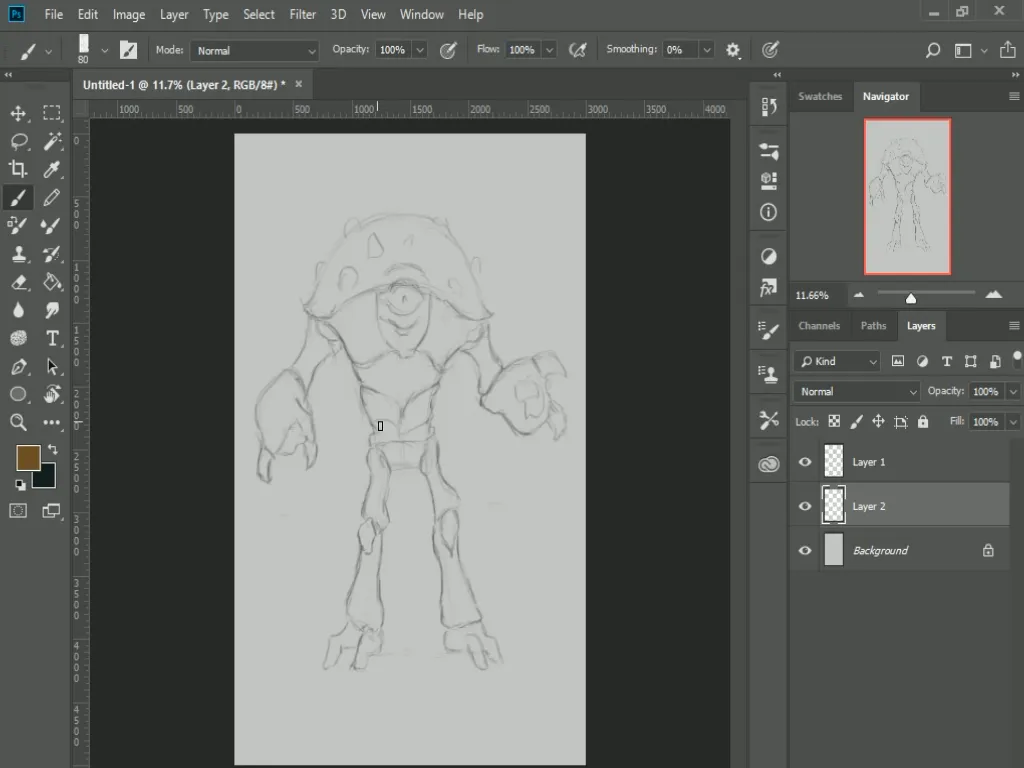Open the Window menu
Image resolution: width=1024 pixels, height=768 pixels.
coord(421,14)
